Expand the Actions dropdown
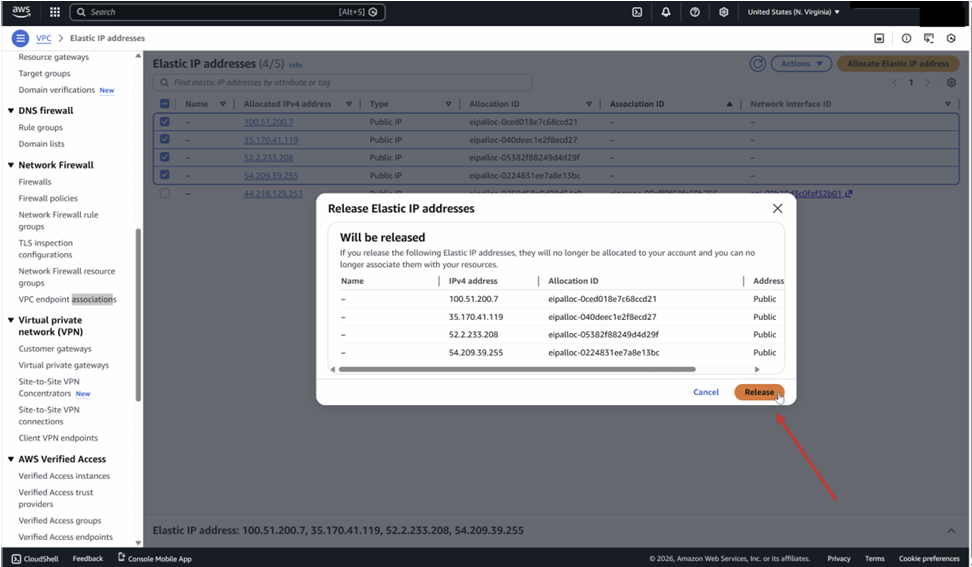The height and width of the screenshot is (567, 972). point(803,63)
